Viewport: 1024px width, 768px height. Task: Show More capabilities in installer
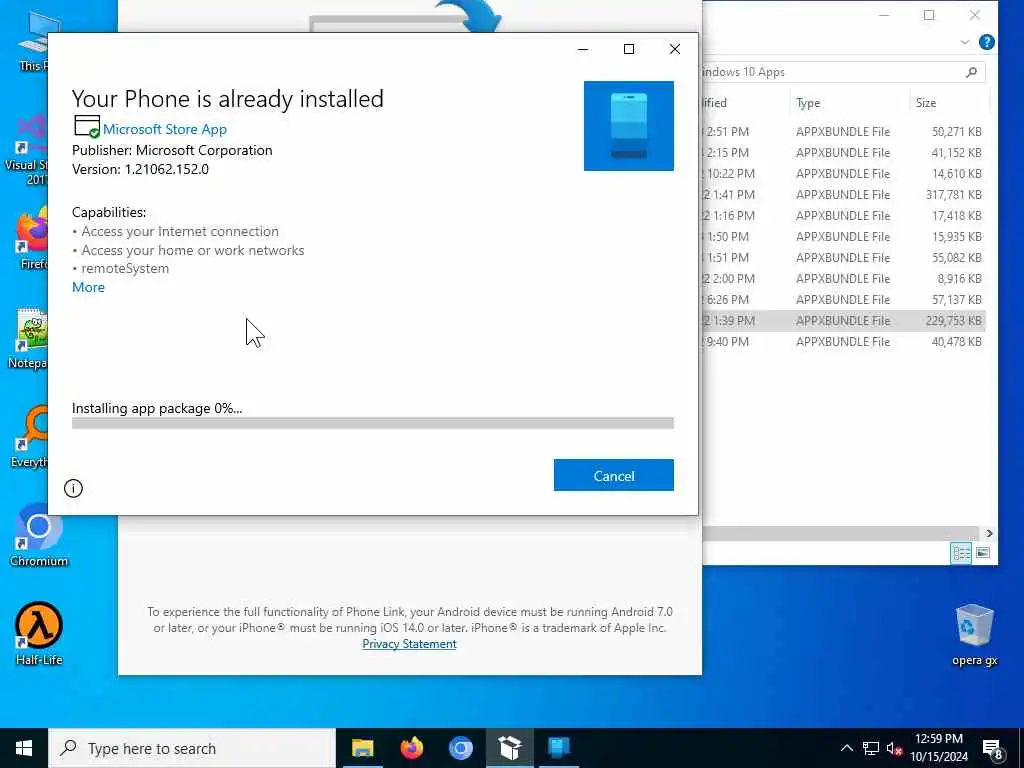88,287
